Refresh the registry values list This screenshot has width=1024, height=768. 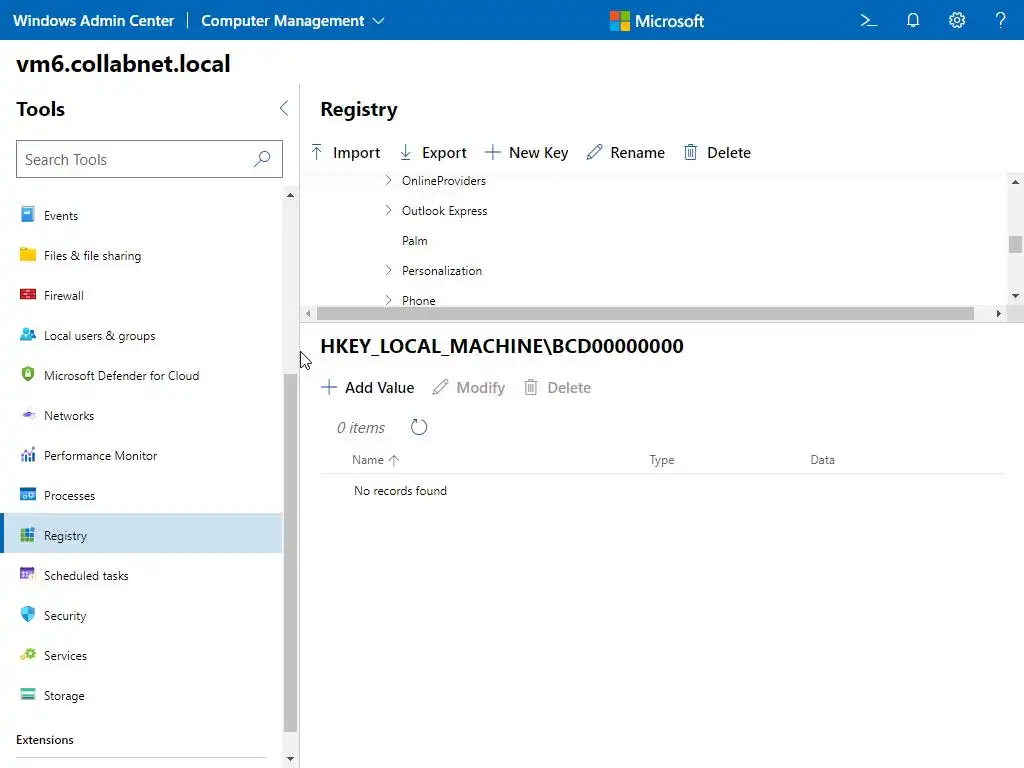click(x=419, y=427)
